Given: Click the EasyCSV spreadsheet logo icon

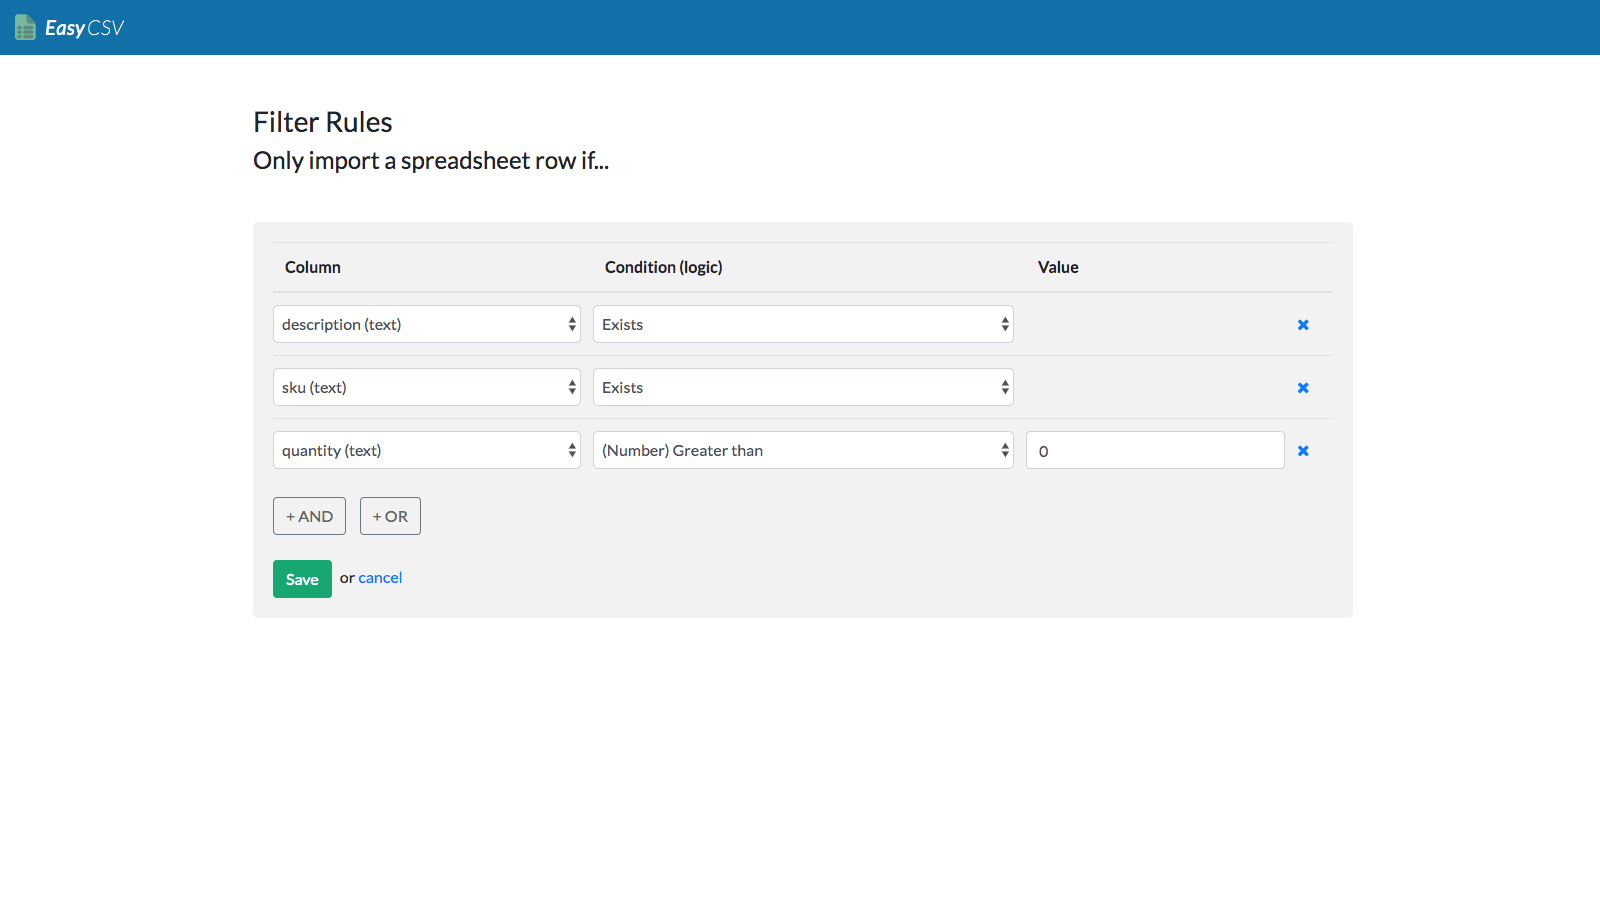Looking at the screenshot, I should pos(26,28).
